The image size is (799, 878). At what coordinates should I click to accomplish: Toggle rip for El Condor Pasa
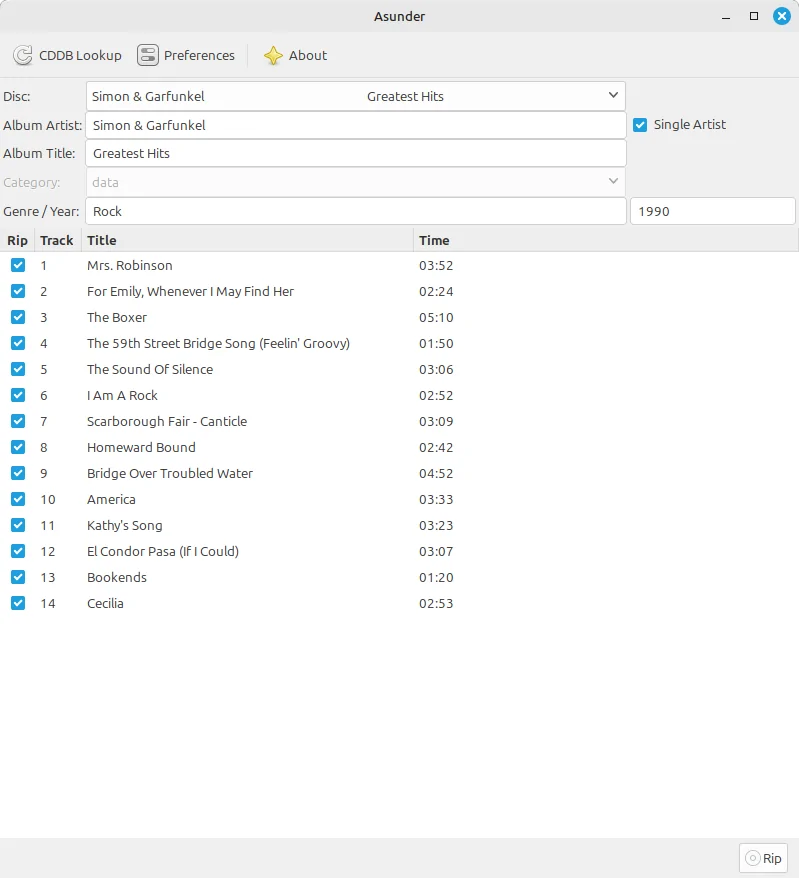pos(18,551)
